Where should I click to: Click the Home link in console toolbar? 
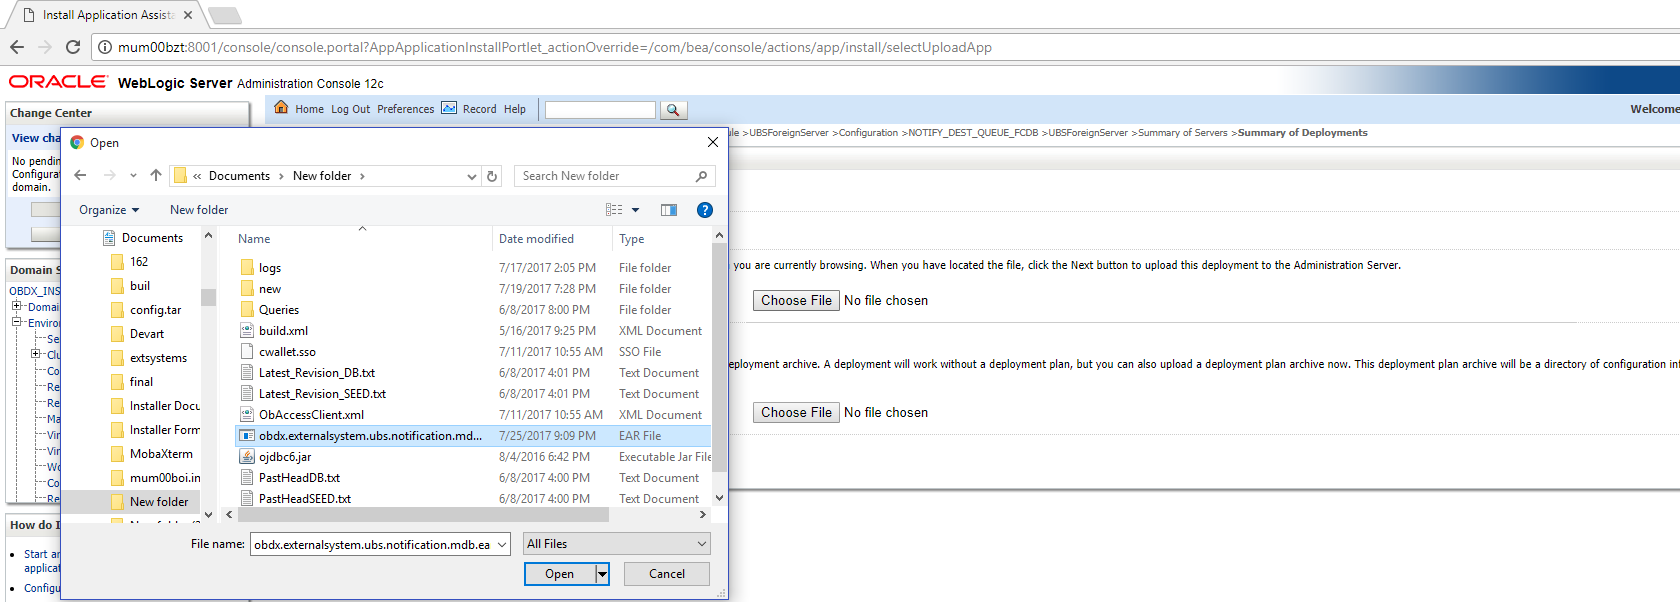pos(310,110)
